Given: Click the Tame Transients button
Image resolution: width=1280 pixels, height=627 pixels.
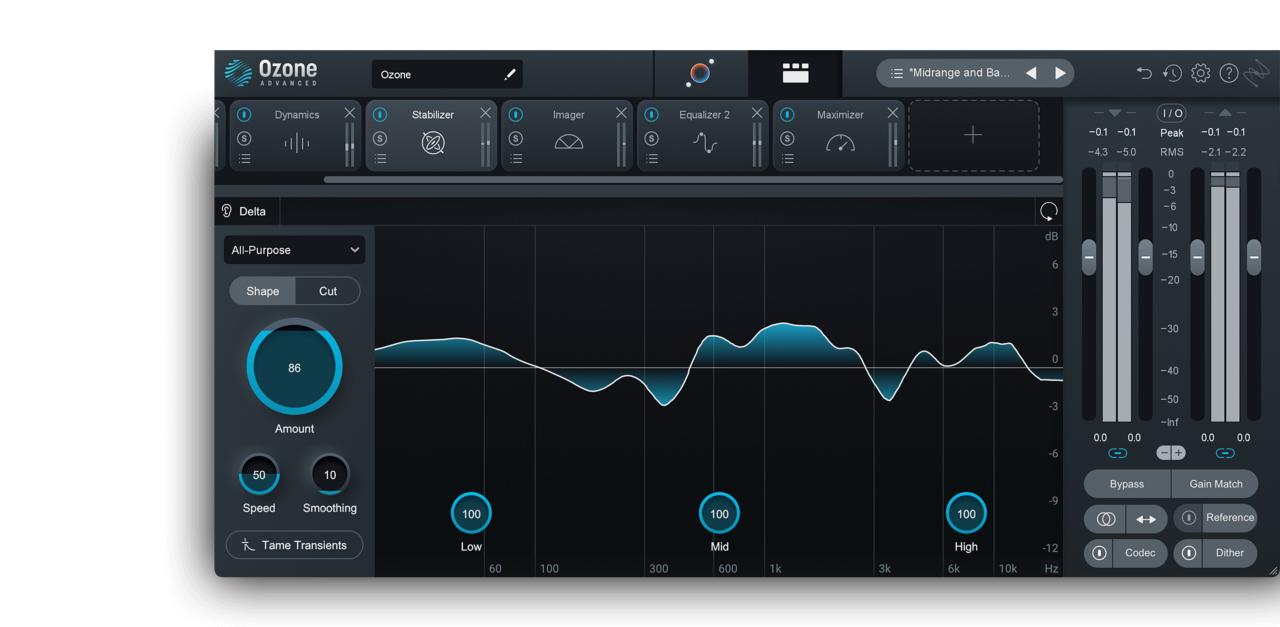Looking at the screenshot, I should click(x=294, y=545).
